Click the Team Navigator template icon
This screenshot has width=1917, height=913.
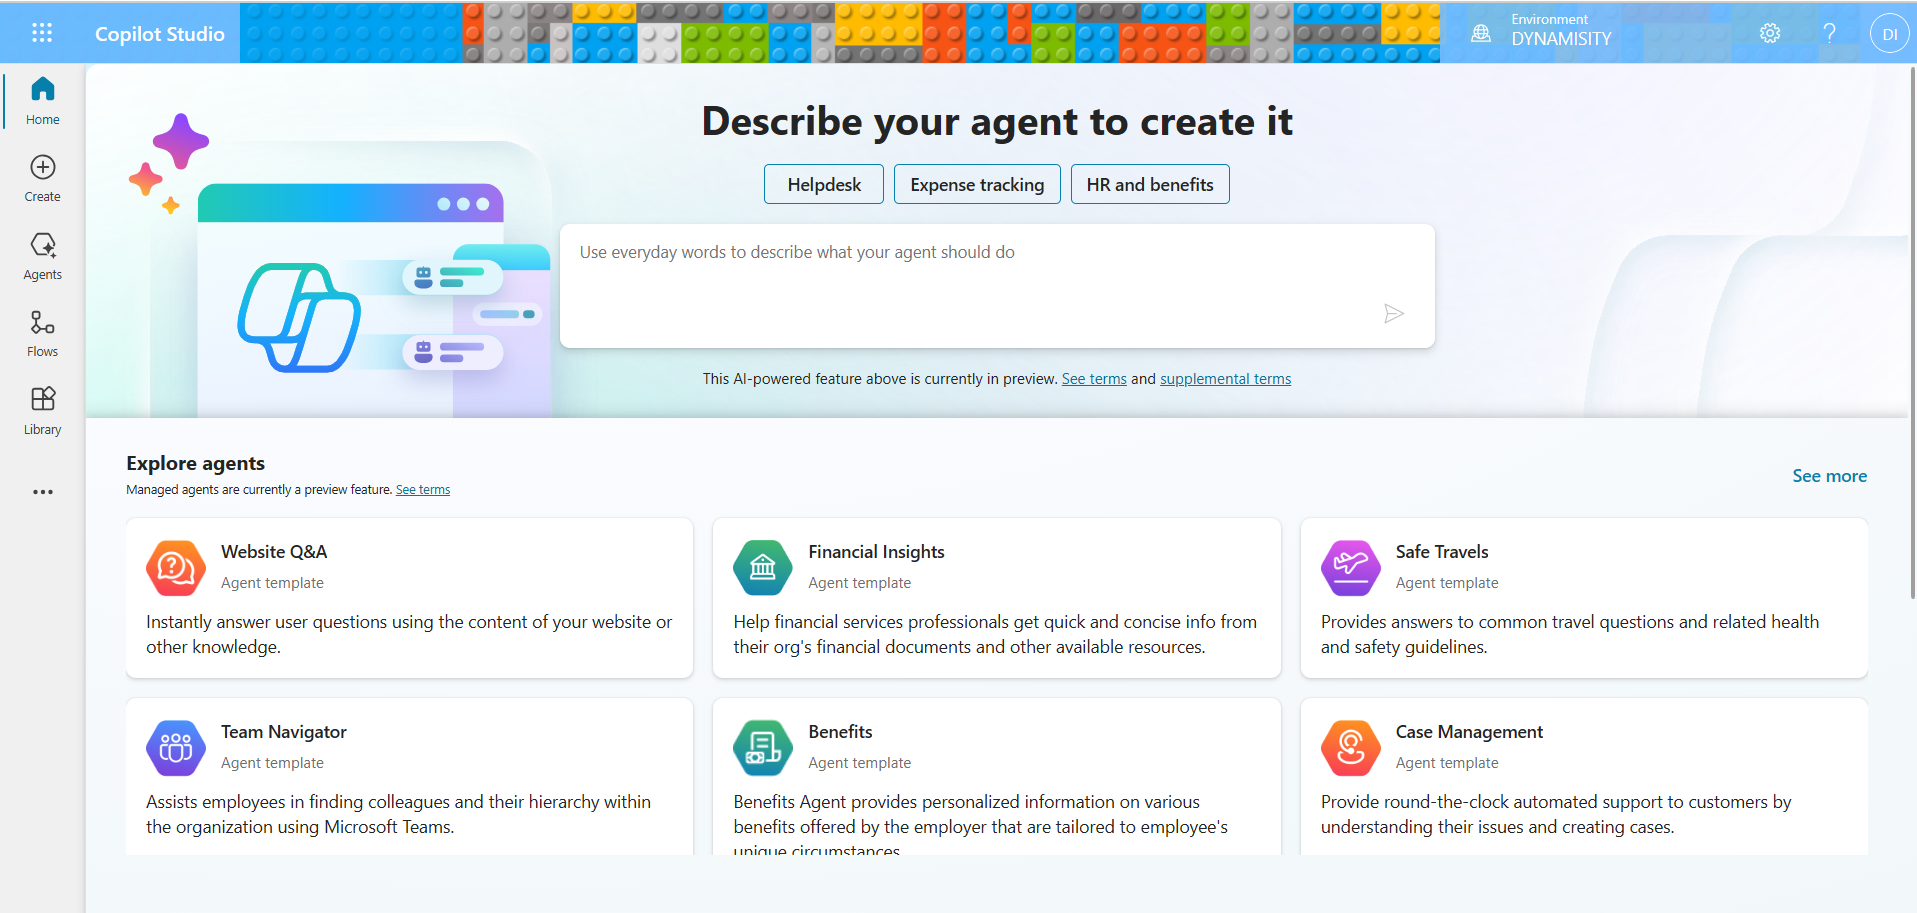pos(176,747)
